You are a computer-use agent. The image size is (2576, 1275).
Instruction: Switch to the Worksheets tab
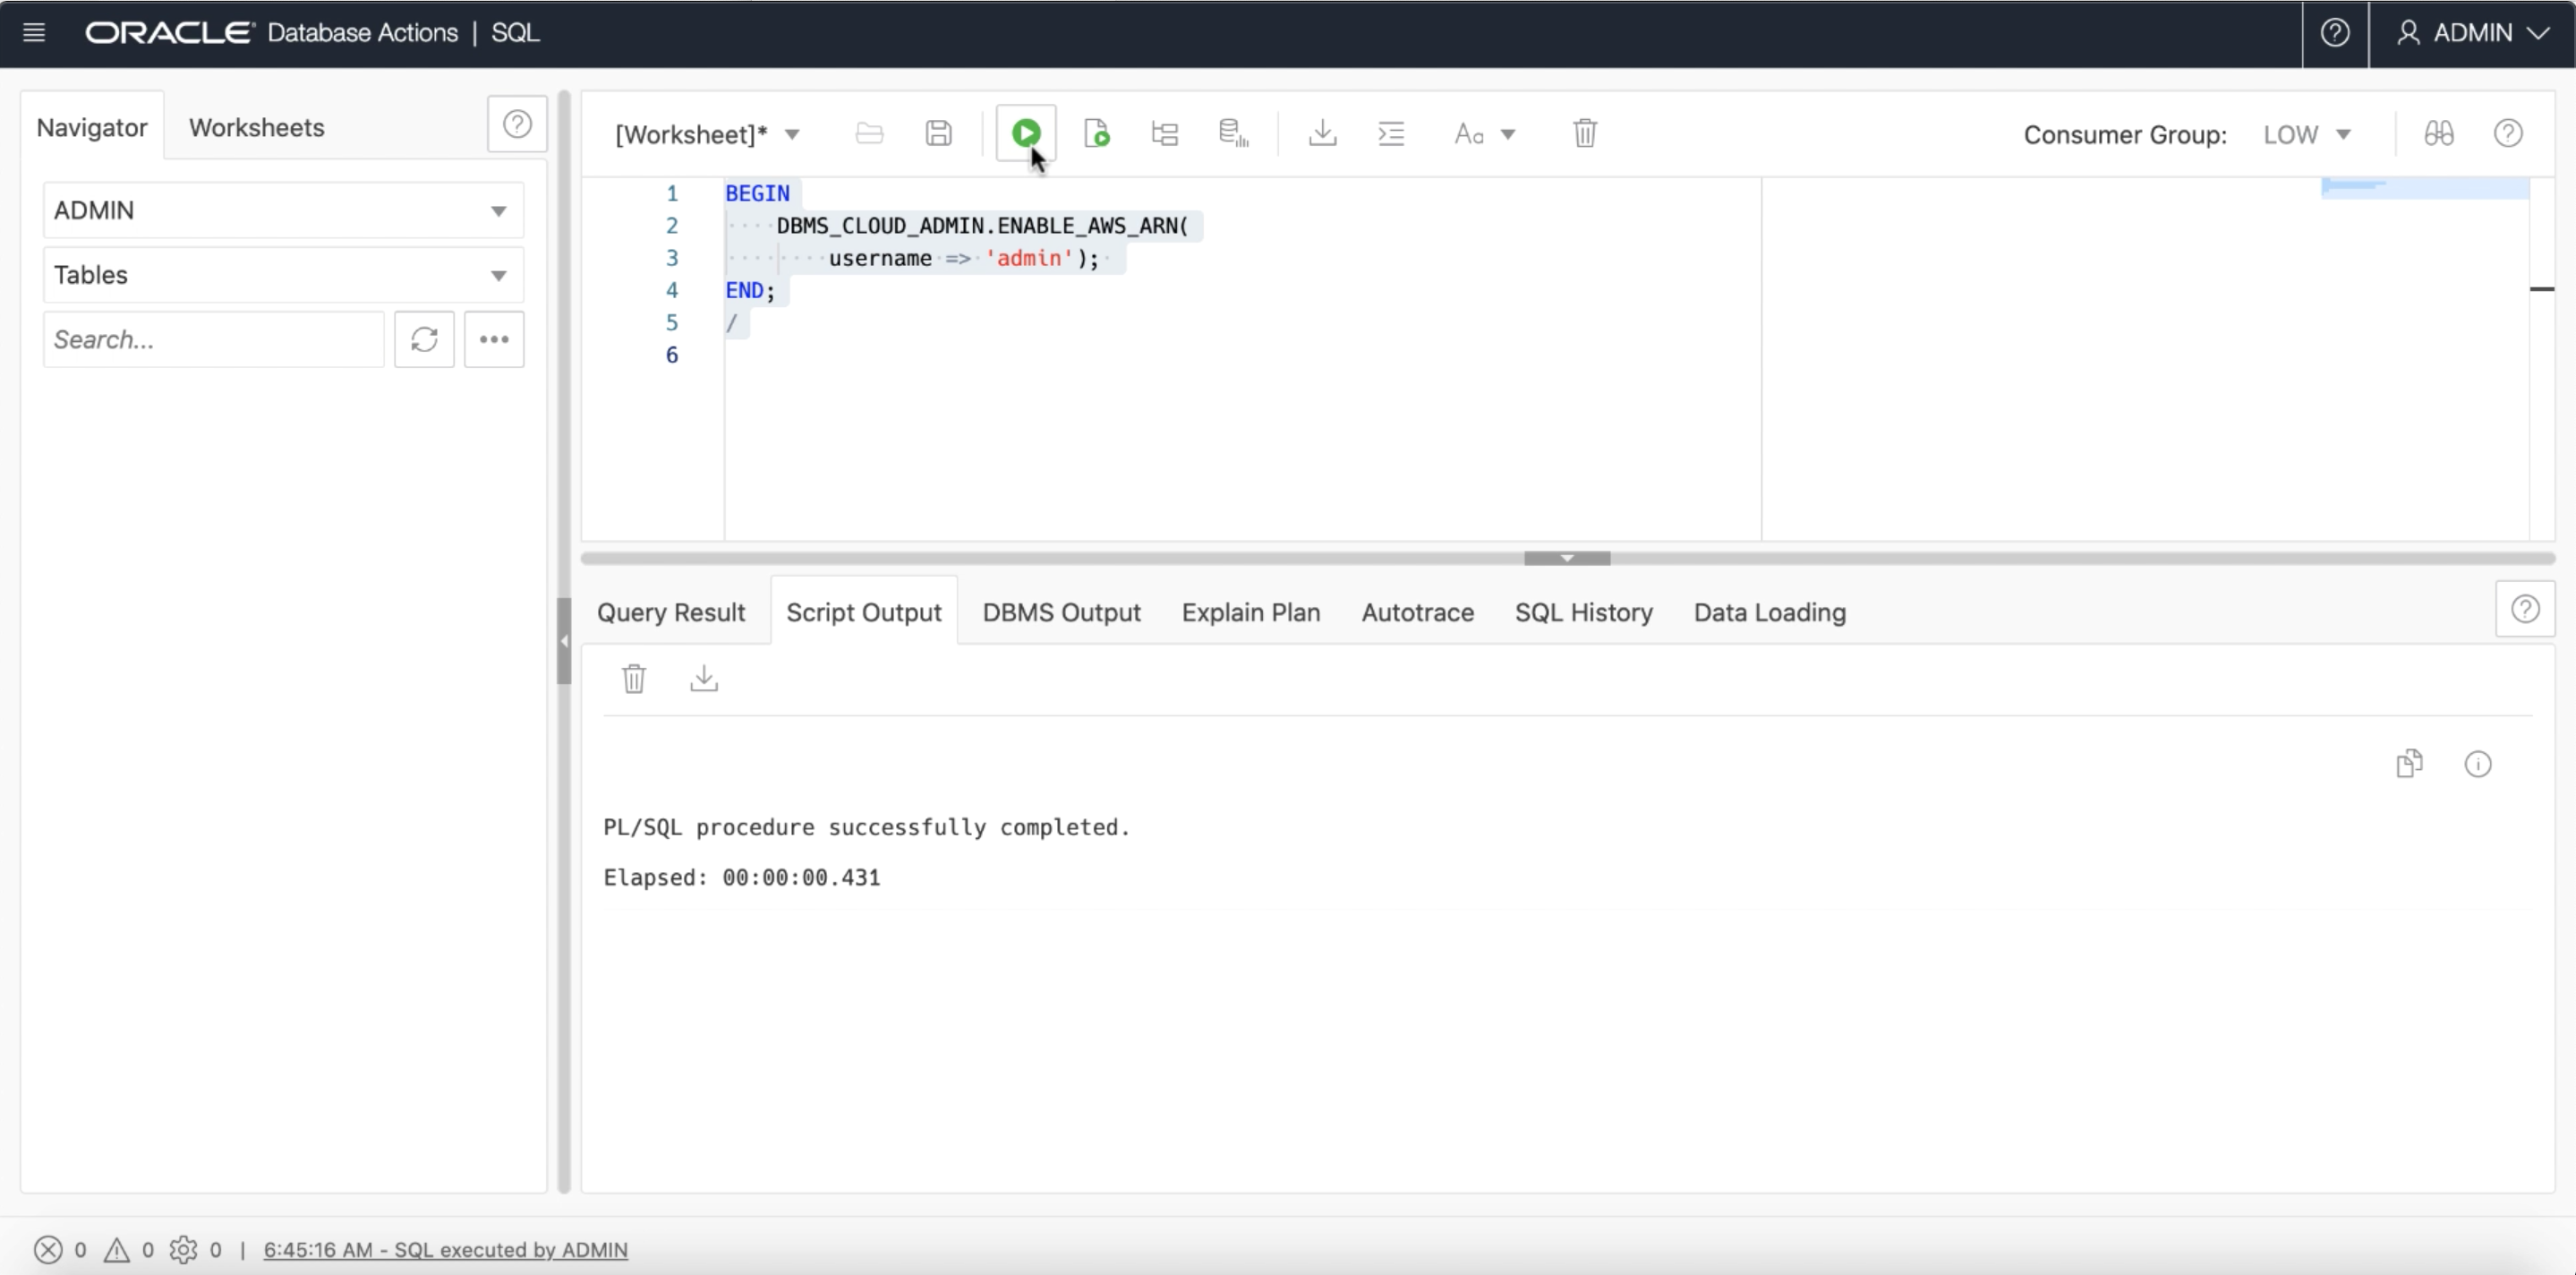(256, 128)
